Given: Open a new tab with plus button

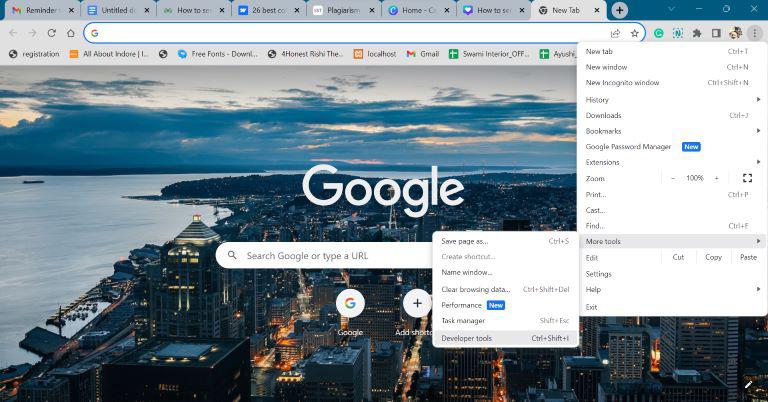Looking at the screenshot, I should (620, 10).
